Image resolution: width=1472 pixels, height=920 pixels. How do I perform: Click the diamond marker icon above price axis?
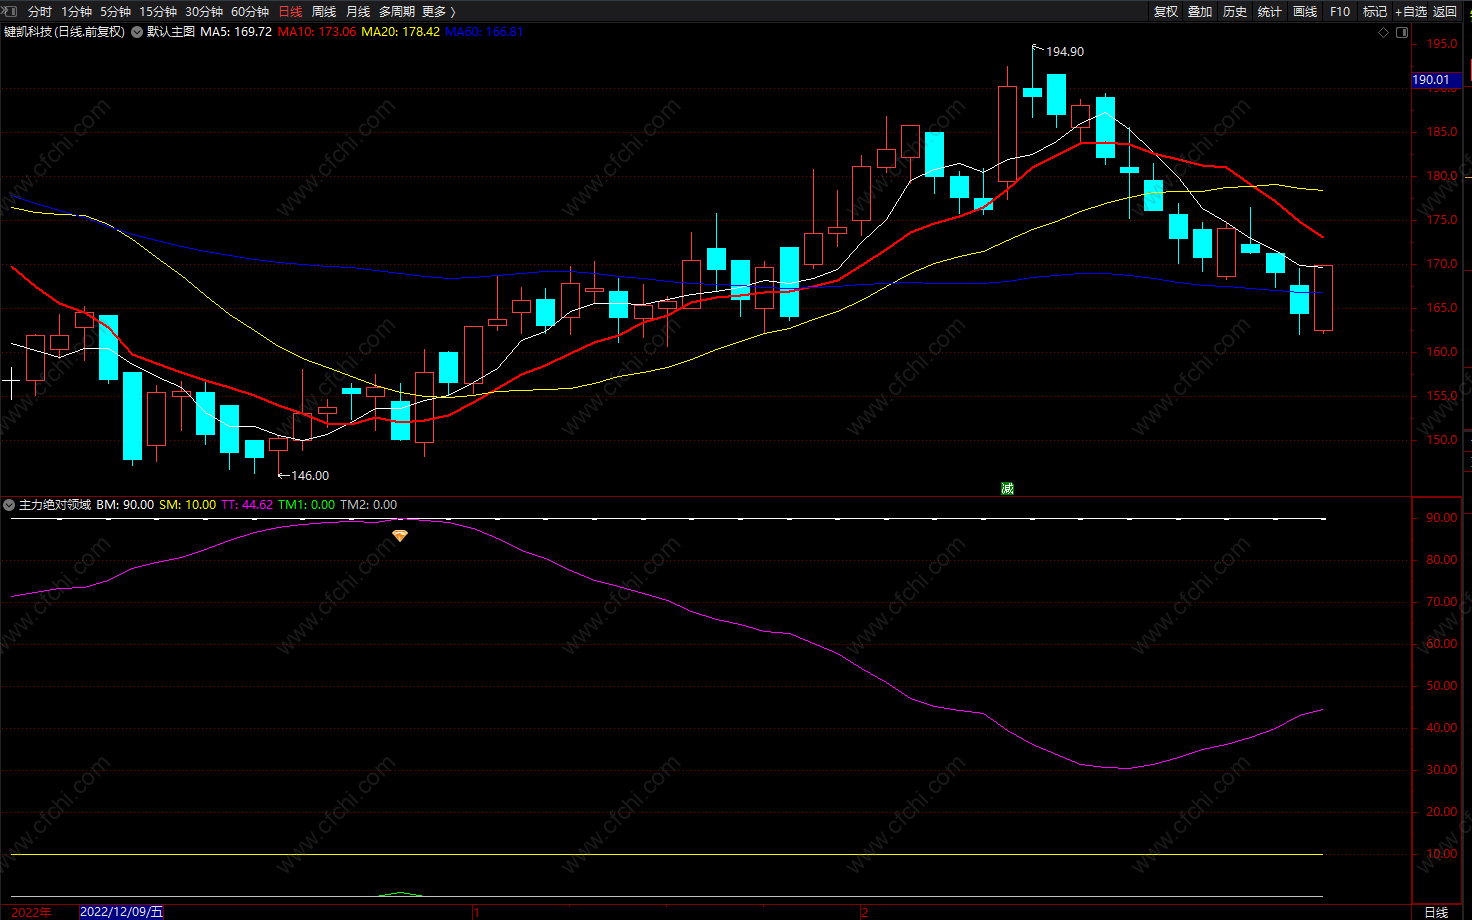(x=1384, y=32)
